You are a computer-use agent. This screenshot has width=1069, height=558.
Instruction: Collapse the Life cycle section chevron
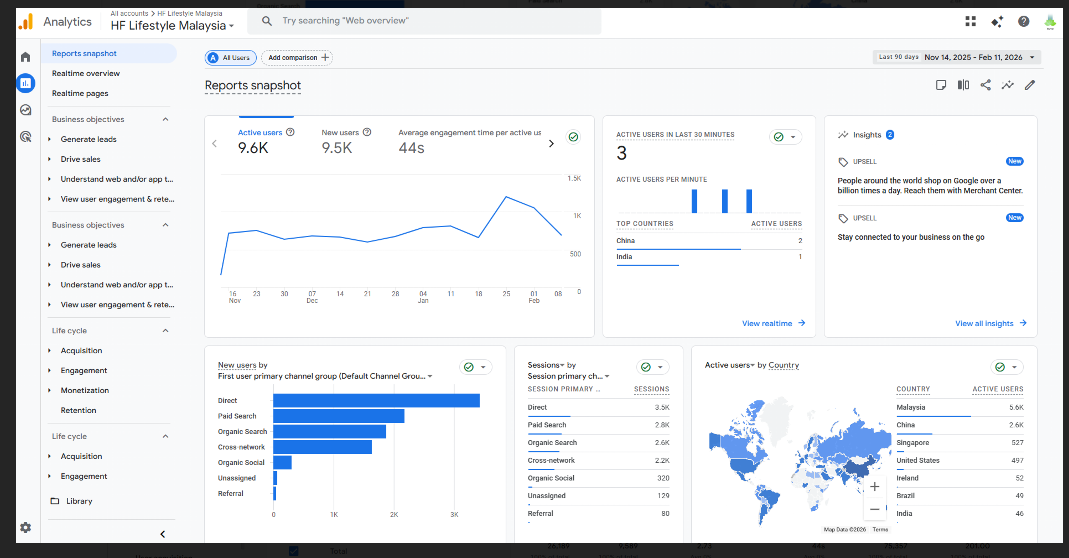point(165,331)
